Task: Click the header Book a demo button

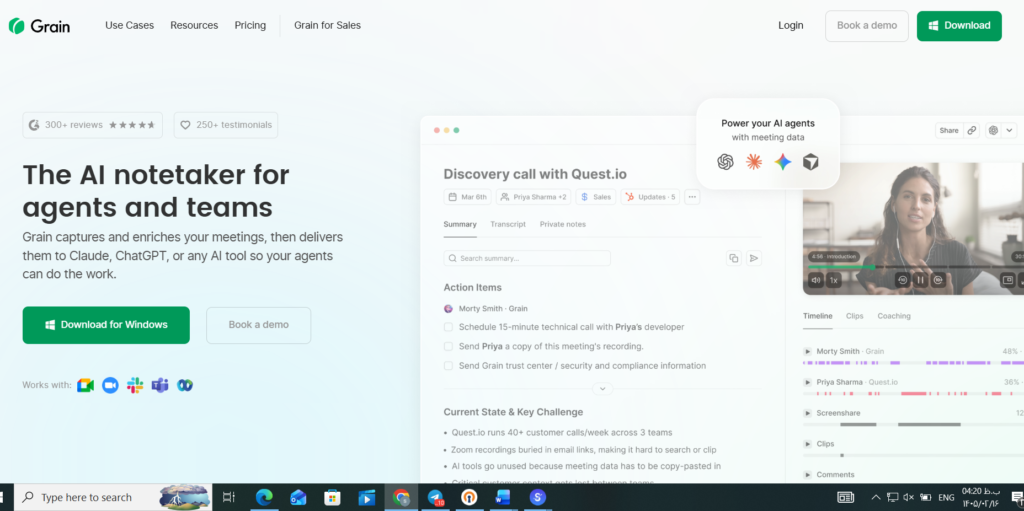Action: coord(867,25)
